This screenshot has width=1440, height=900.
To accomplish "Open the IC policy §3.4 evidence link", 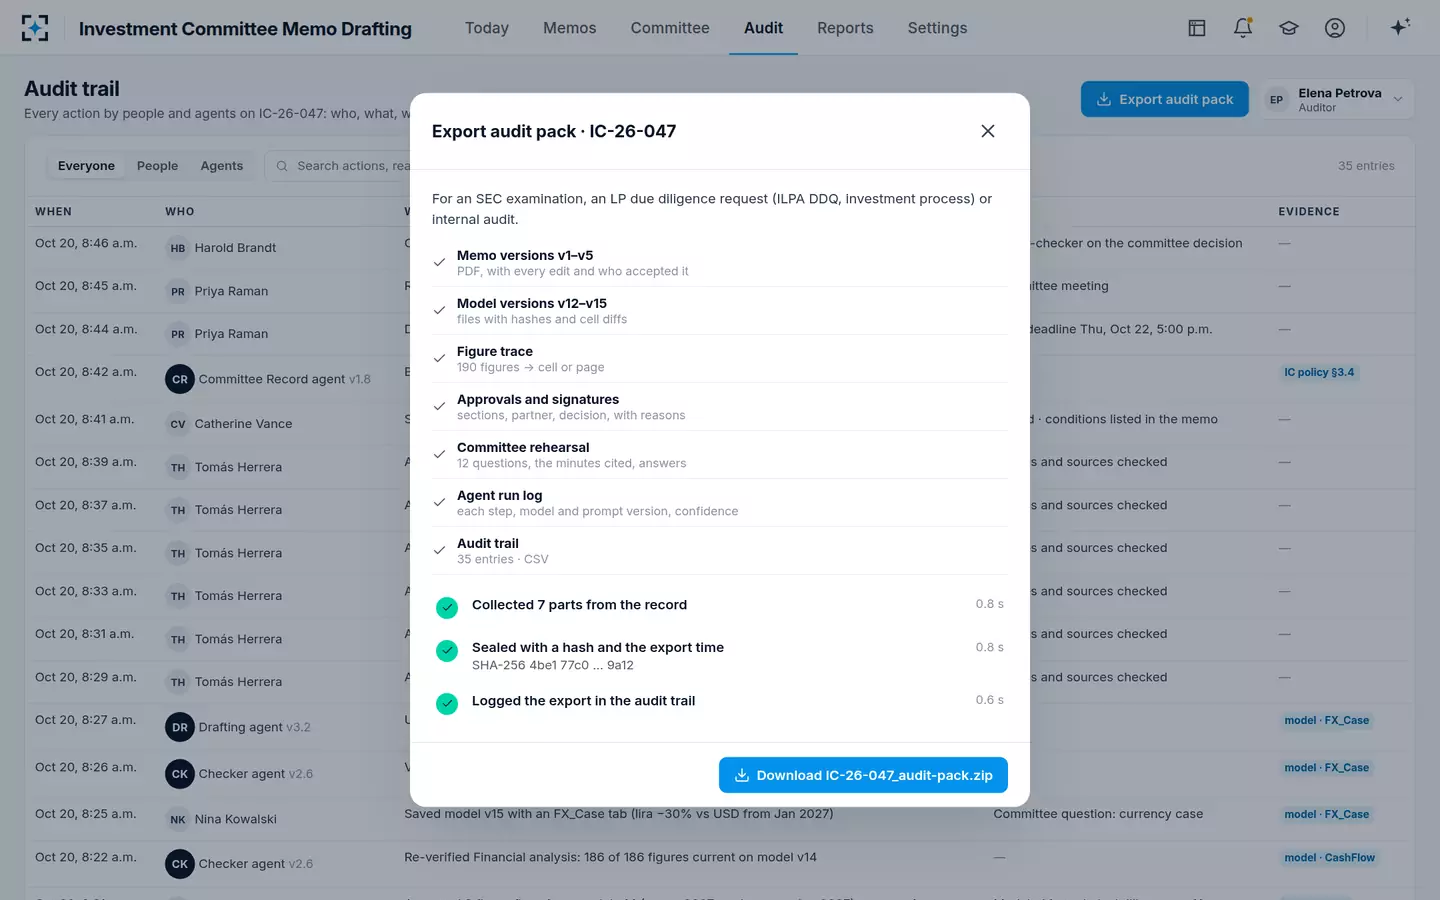I will click(1319, 372).
